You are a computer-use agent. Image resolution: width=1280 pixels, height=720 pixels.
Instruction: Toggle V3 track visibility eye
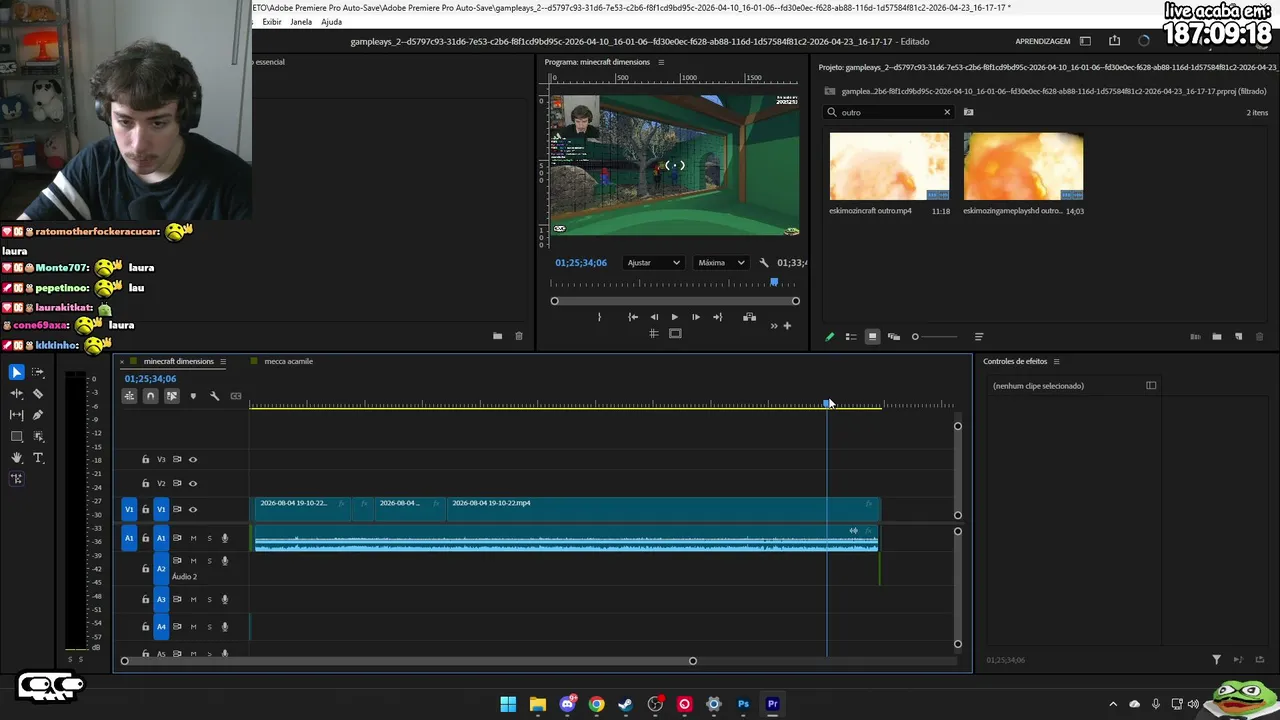pyautogui.click(x=193, y=460)
